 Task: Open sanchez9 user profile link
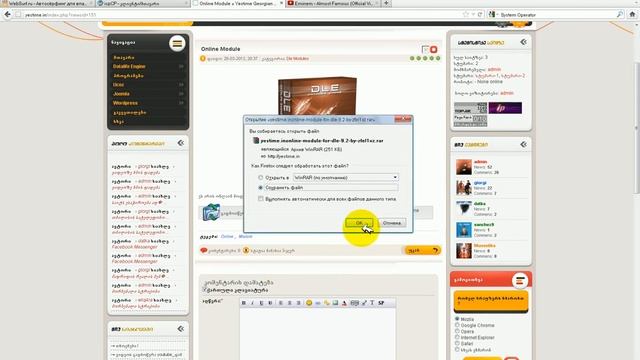click(x=484, y=225)
